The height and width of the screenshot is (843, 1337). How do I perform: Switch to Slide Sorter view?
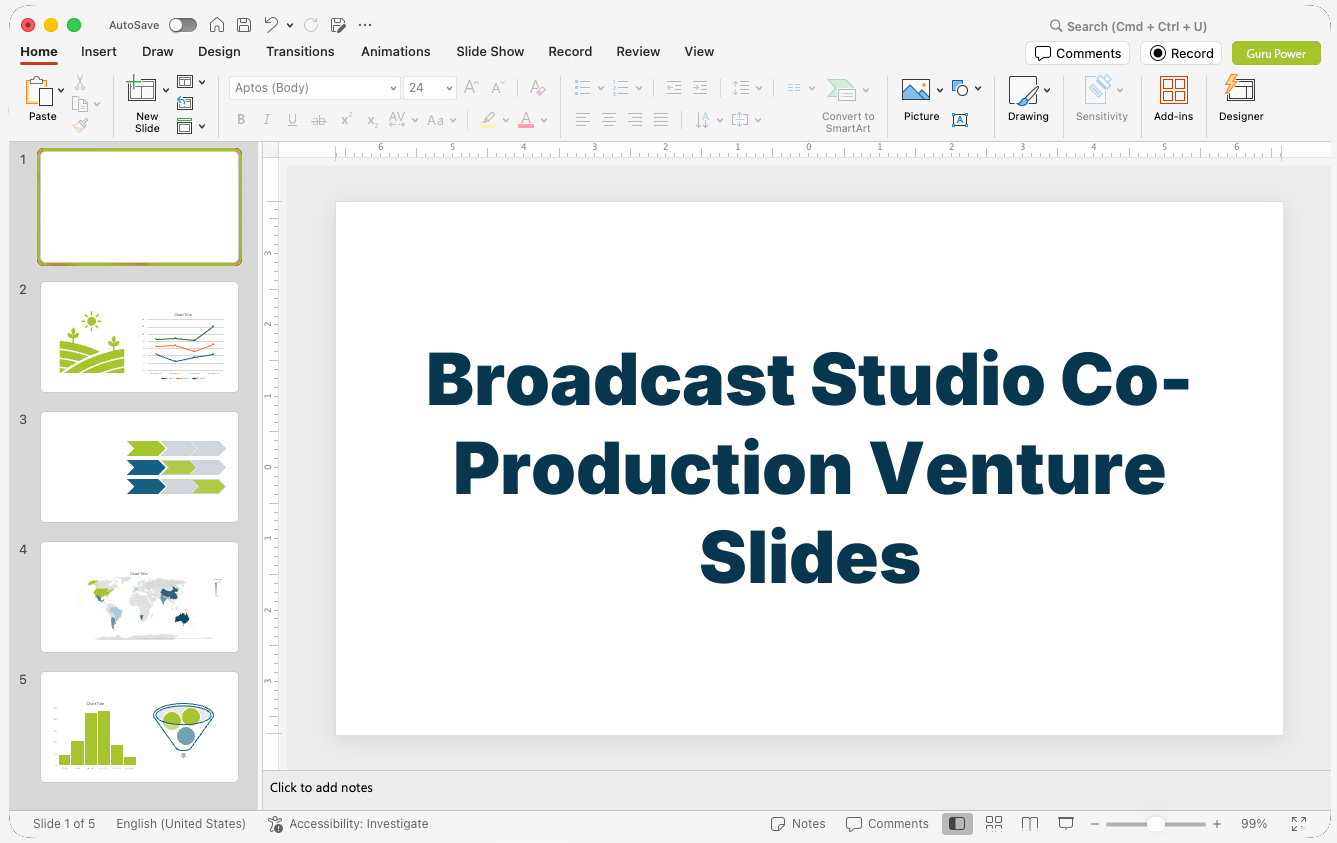[994, 824]
